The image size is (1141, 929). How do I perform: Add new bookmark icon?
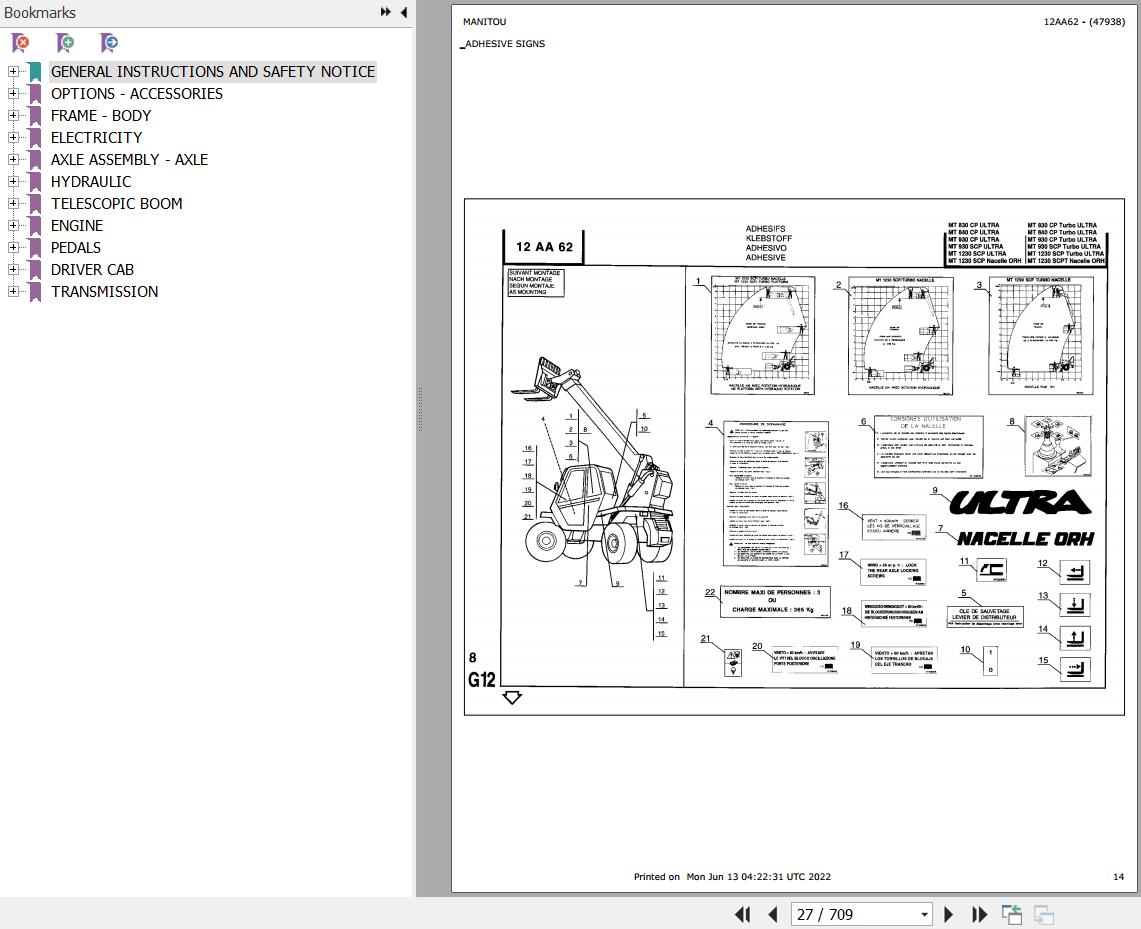[65, 43]
